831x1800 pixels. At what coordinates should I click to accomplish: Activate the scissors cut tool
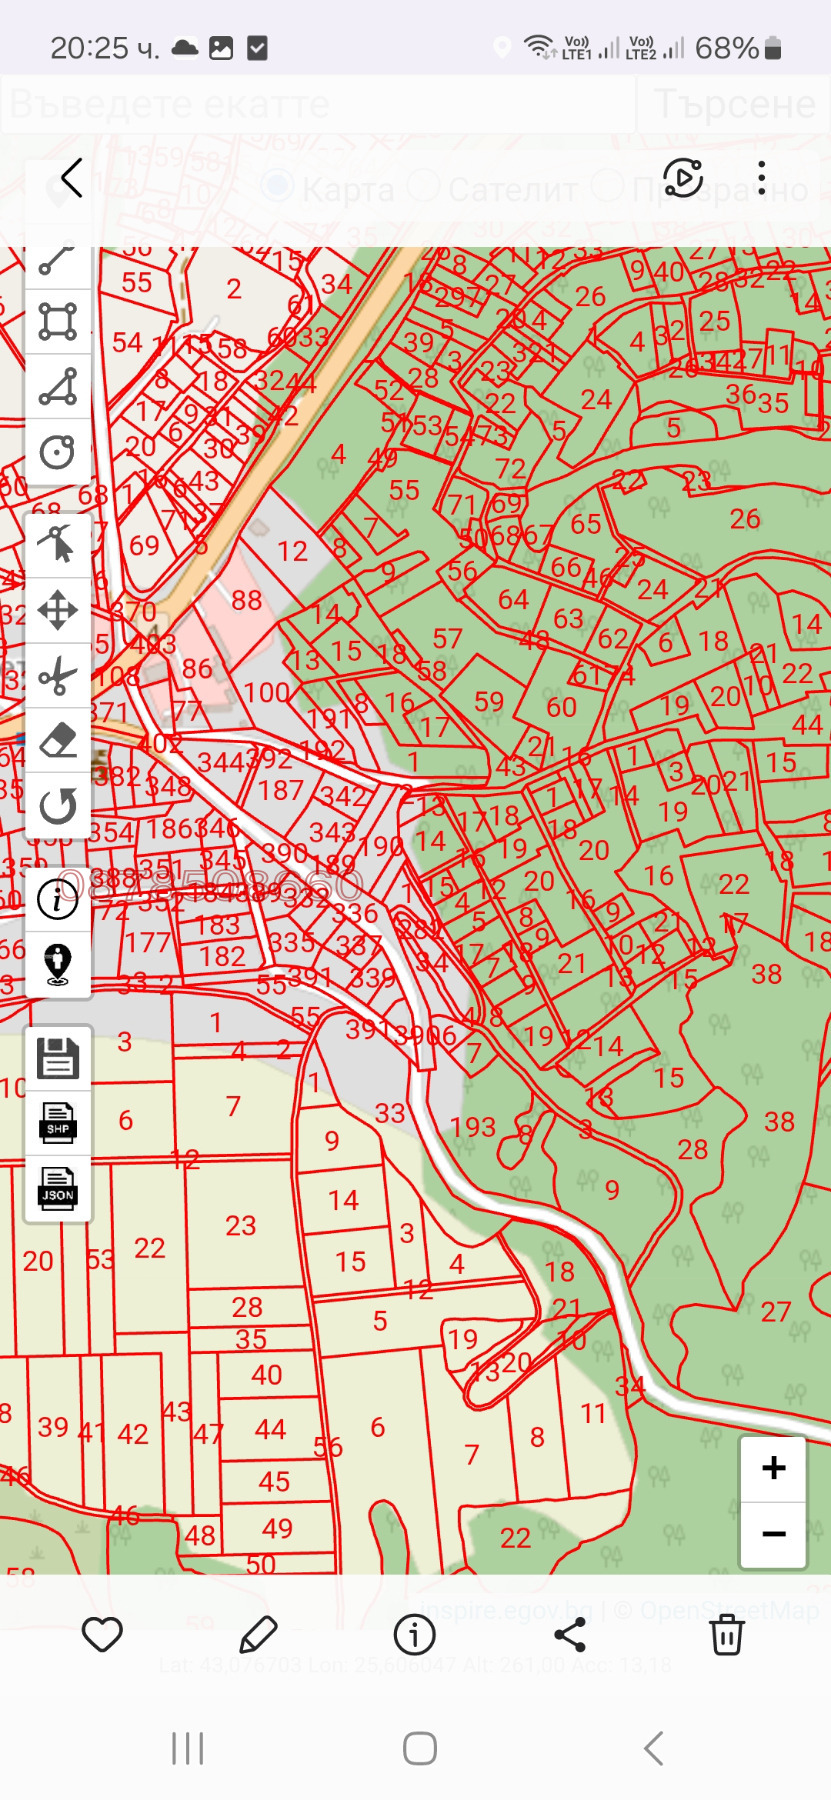(57, 676)
